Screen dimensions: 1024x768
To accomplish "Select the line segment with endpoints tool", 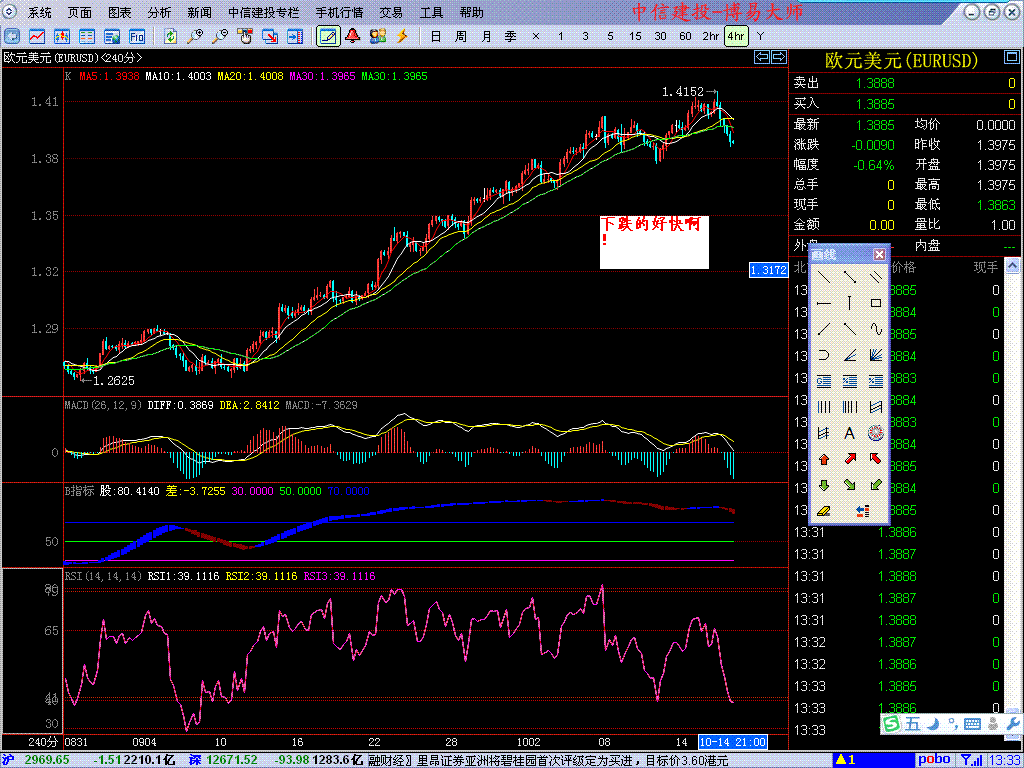I will click(850, 278).
